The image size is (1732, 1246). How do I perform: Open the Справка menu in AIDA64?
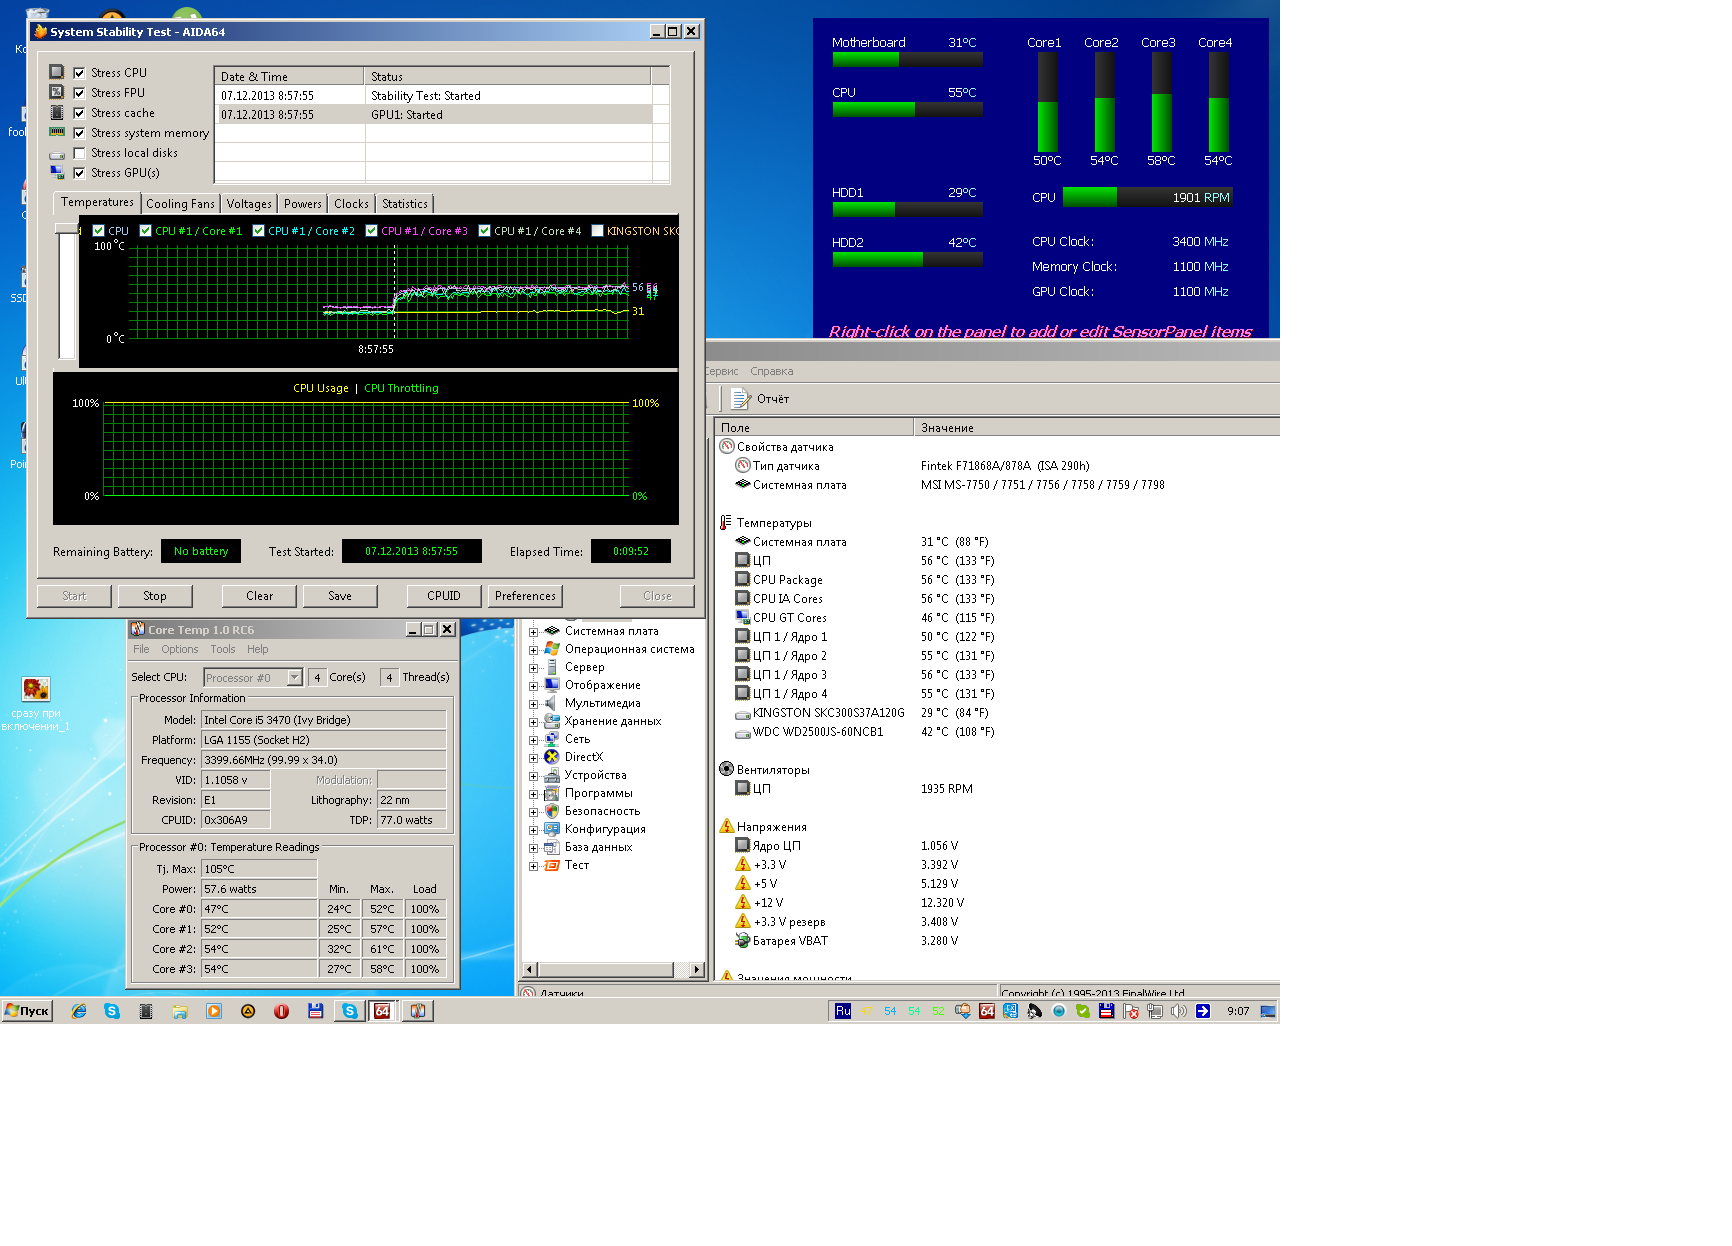coord(772,371)
